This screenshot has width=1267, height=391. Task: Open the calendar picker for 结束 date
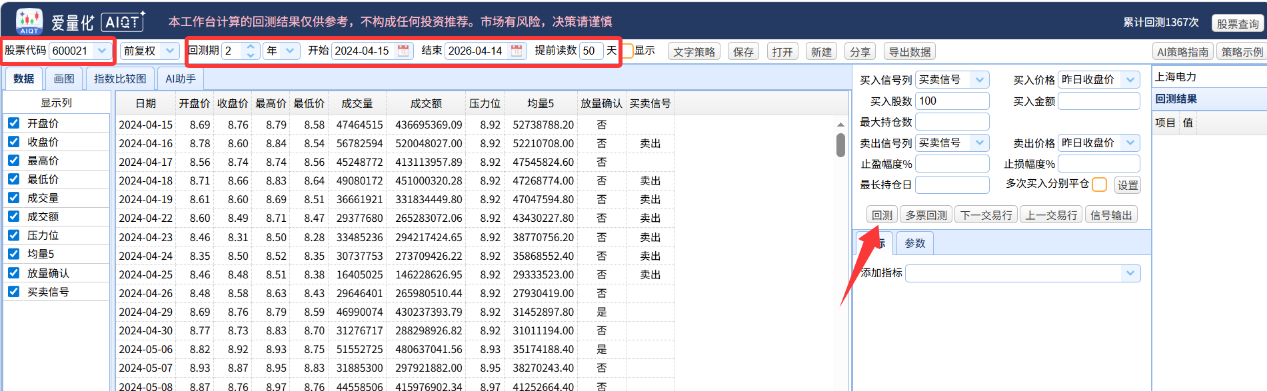[x=516, y=50]
